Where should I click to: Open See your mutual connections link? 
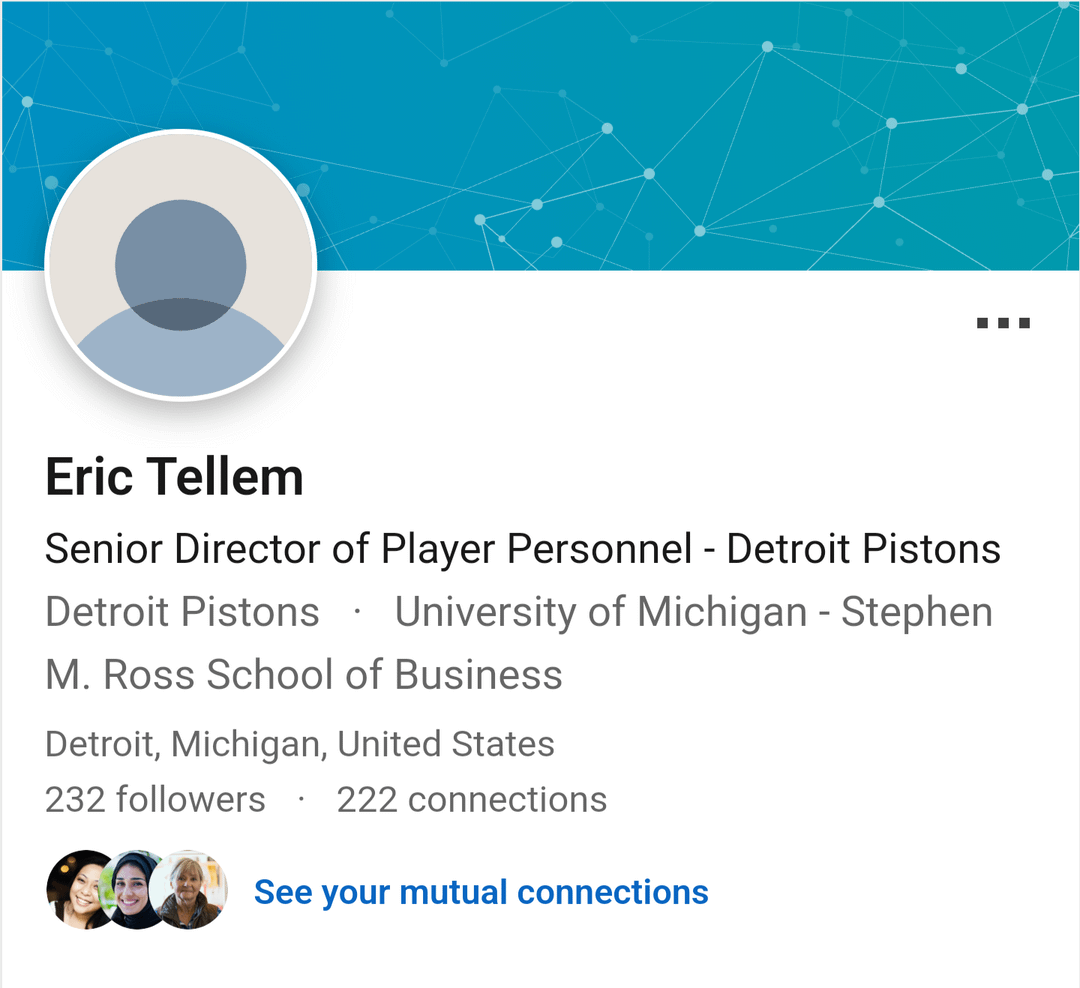click(481, 891)
